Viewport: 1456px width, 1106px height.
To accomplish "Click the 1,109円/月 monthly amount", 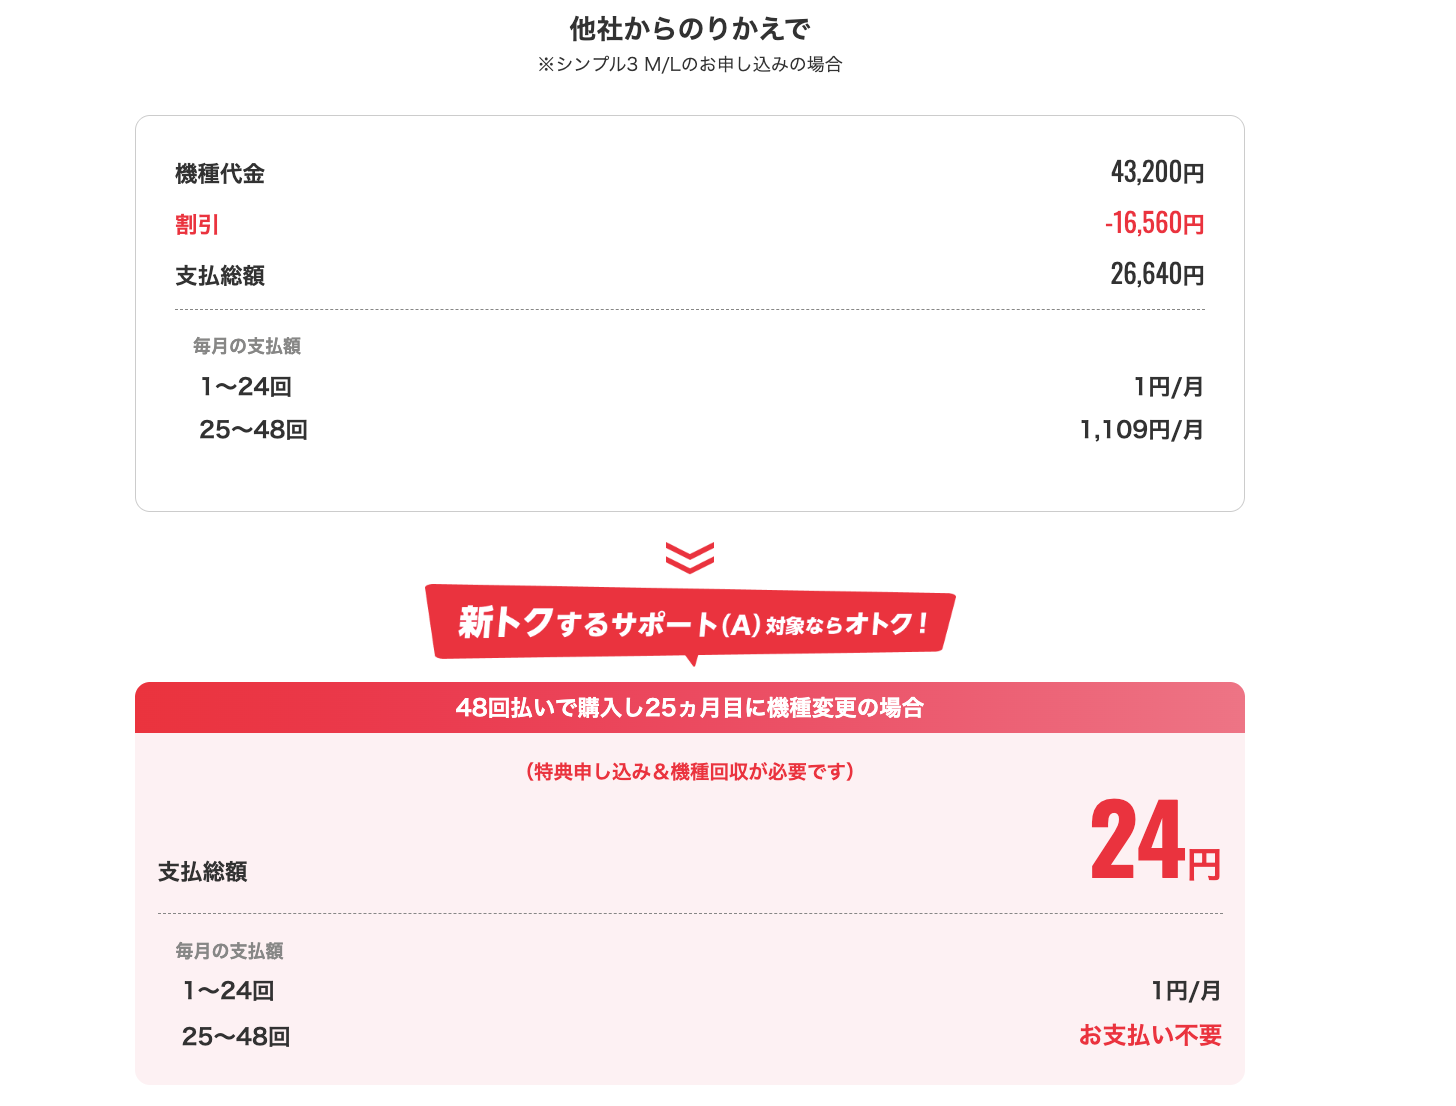I will (1141, 430).
